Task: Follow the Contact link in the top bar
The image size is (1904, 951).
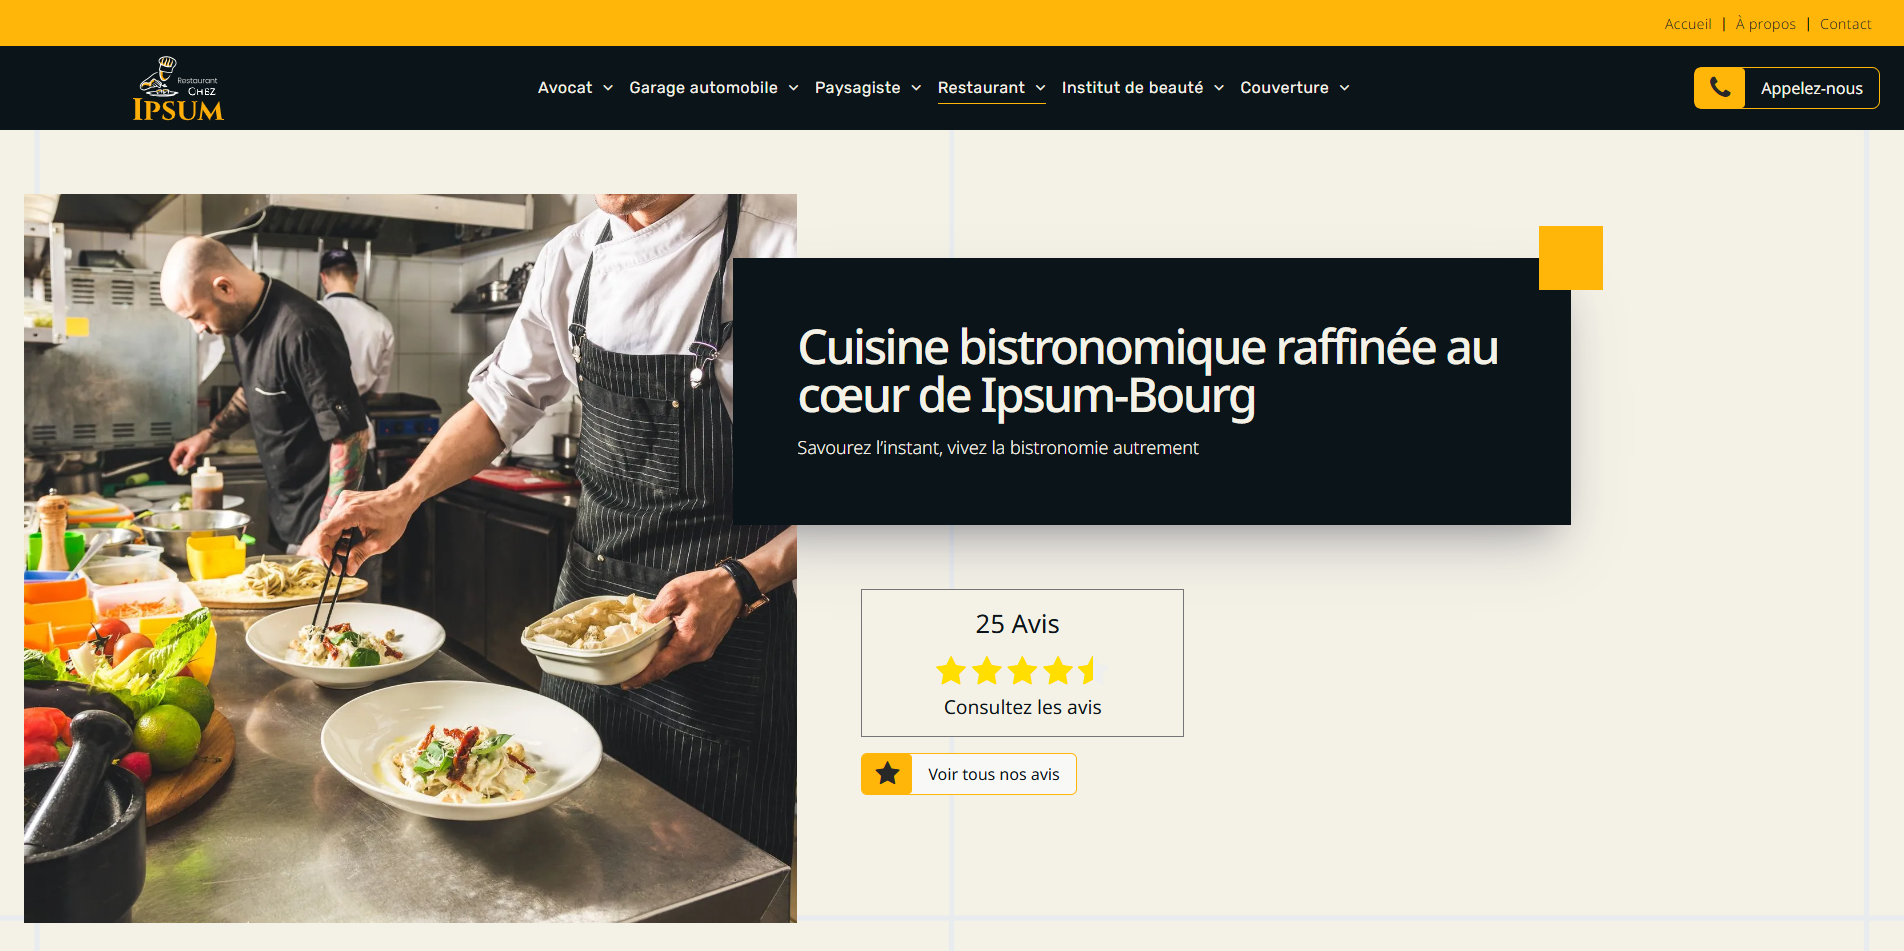Action: point(1845,24)
